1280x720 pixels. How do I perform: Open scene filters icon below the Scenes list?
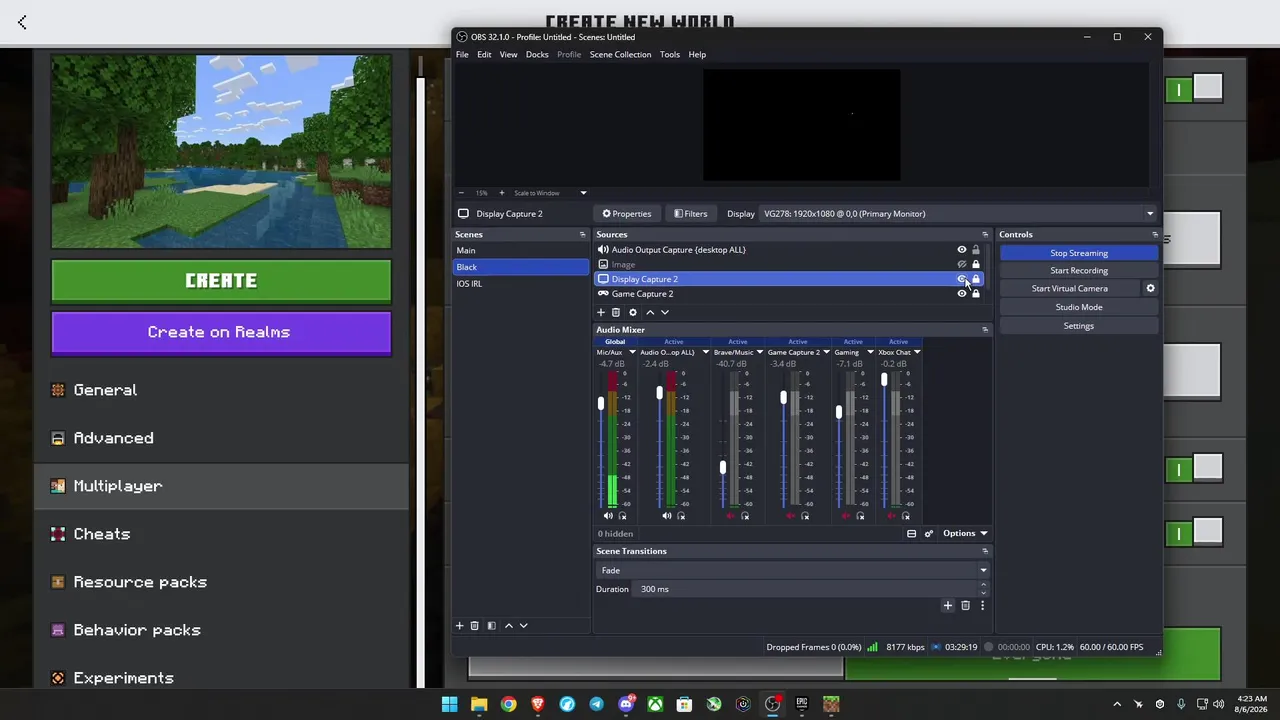(x=491, y=626)
